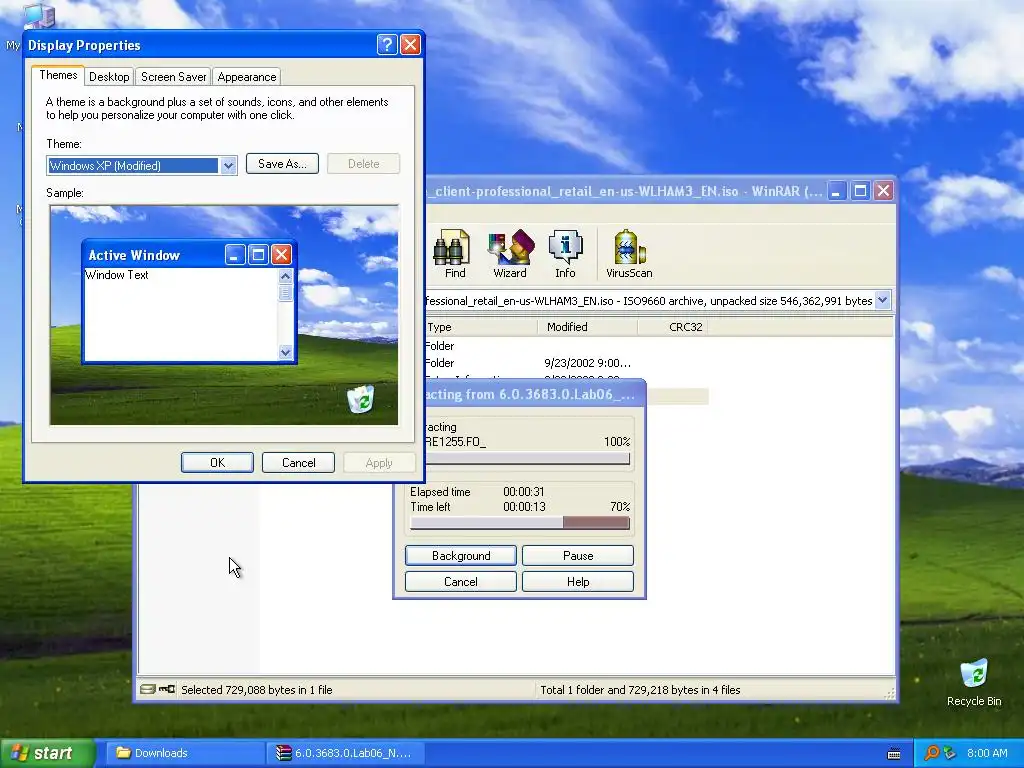
Task: Click the 8:00 AM taskbar clock
Action: coord(987,753)
